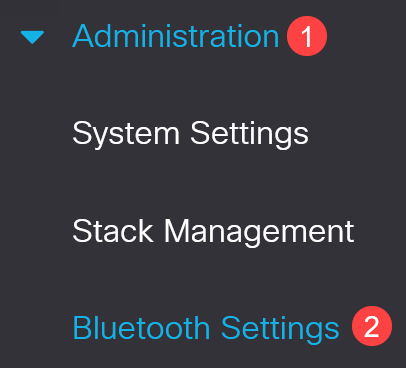Click the Administration menu heading
The width and height of the screenshot is (406, 368).
[176, 36]
